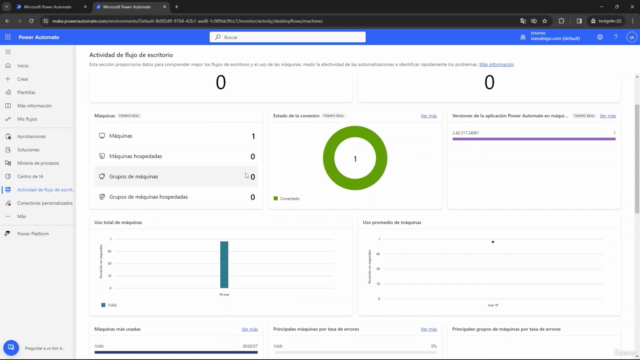Click the IVAN legend teal swatch

(x=103, y=305)
